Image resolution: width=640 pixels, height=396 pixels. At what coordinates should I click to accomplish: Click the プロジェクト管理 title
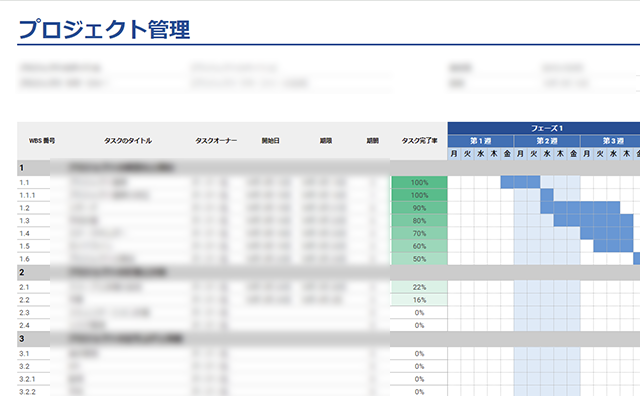[x=104, y=29]
